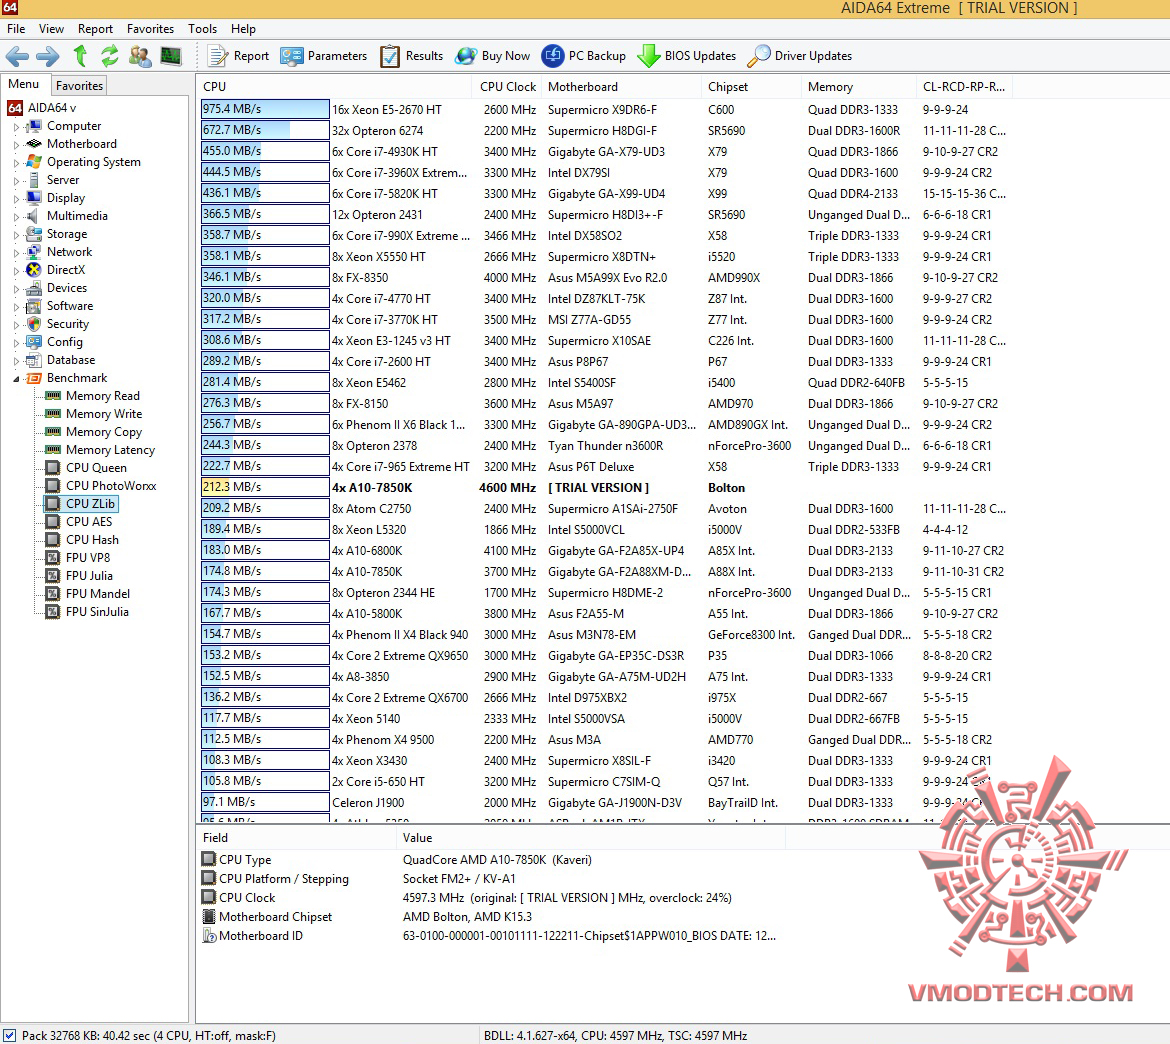The image size is (1170, 1044).
Task: Open benchmark Parameters
Action: (x=324, y=56)
